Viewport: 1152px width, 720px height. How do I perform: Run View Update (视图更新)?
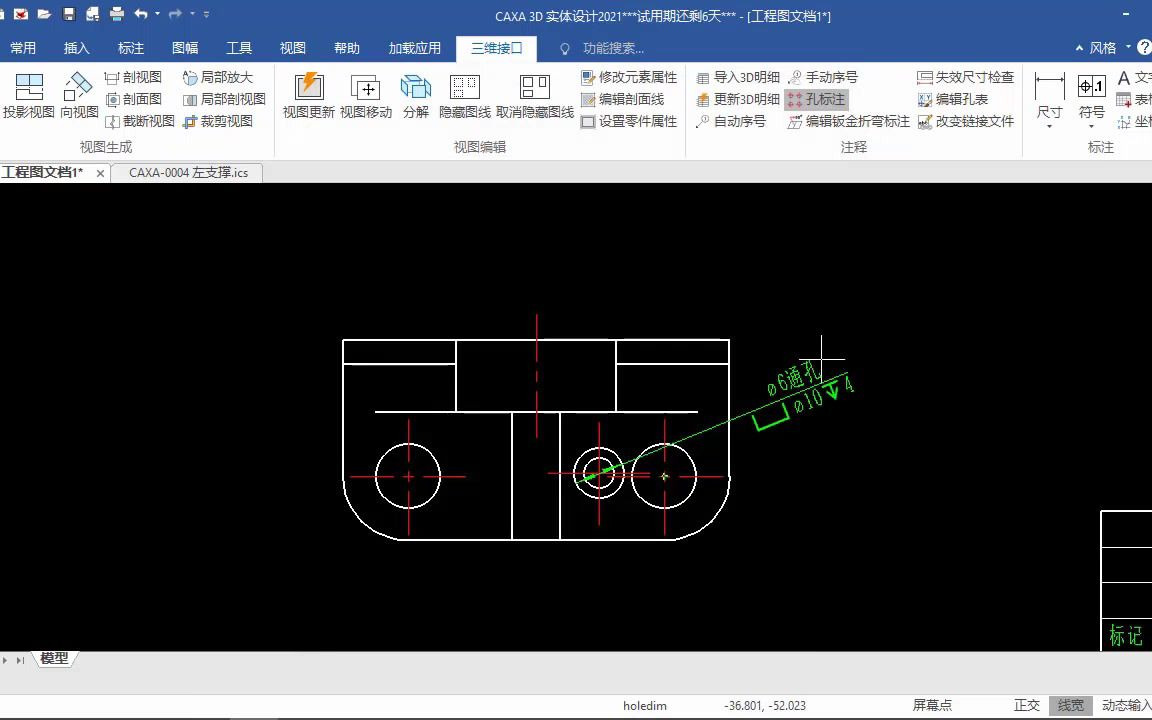coord(309,96)
